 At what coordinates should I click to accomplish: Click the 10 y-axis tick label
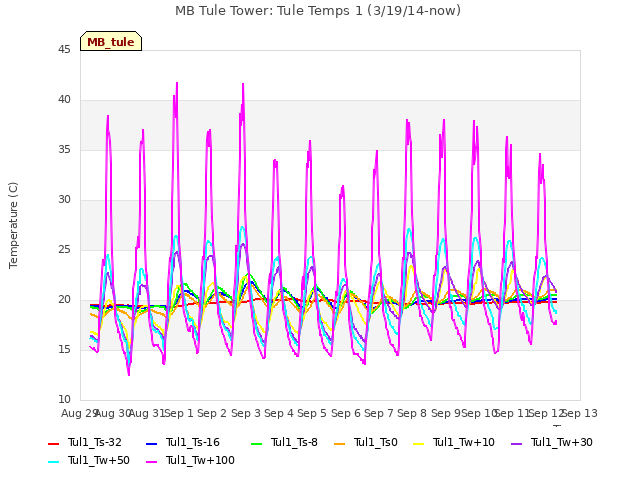click(64, 400)
